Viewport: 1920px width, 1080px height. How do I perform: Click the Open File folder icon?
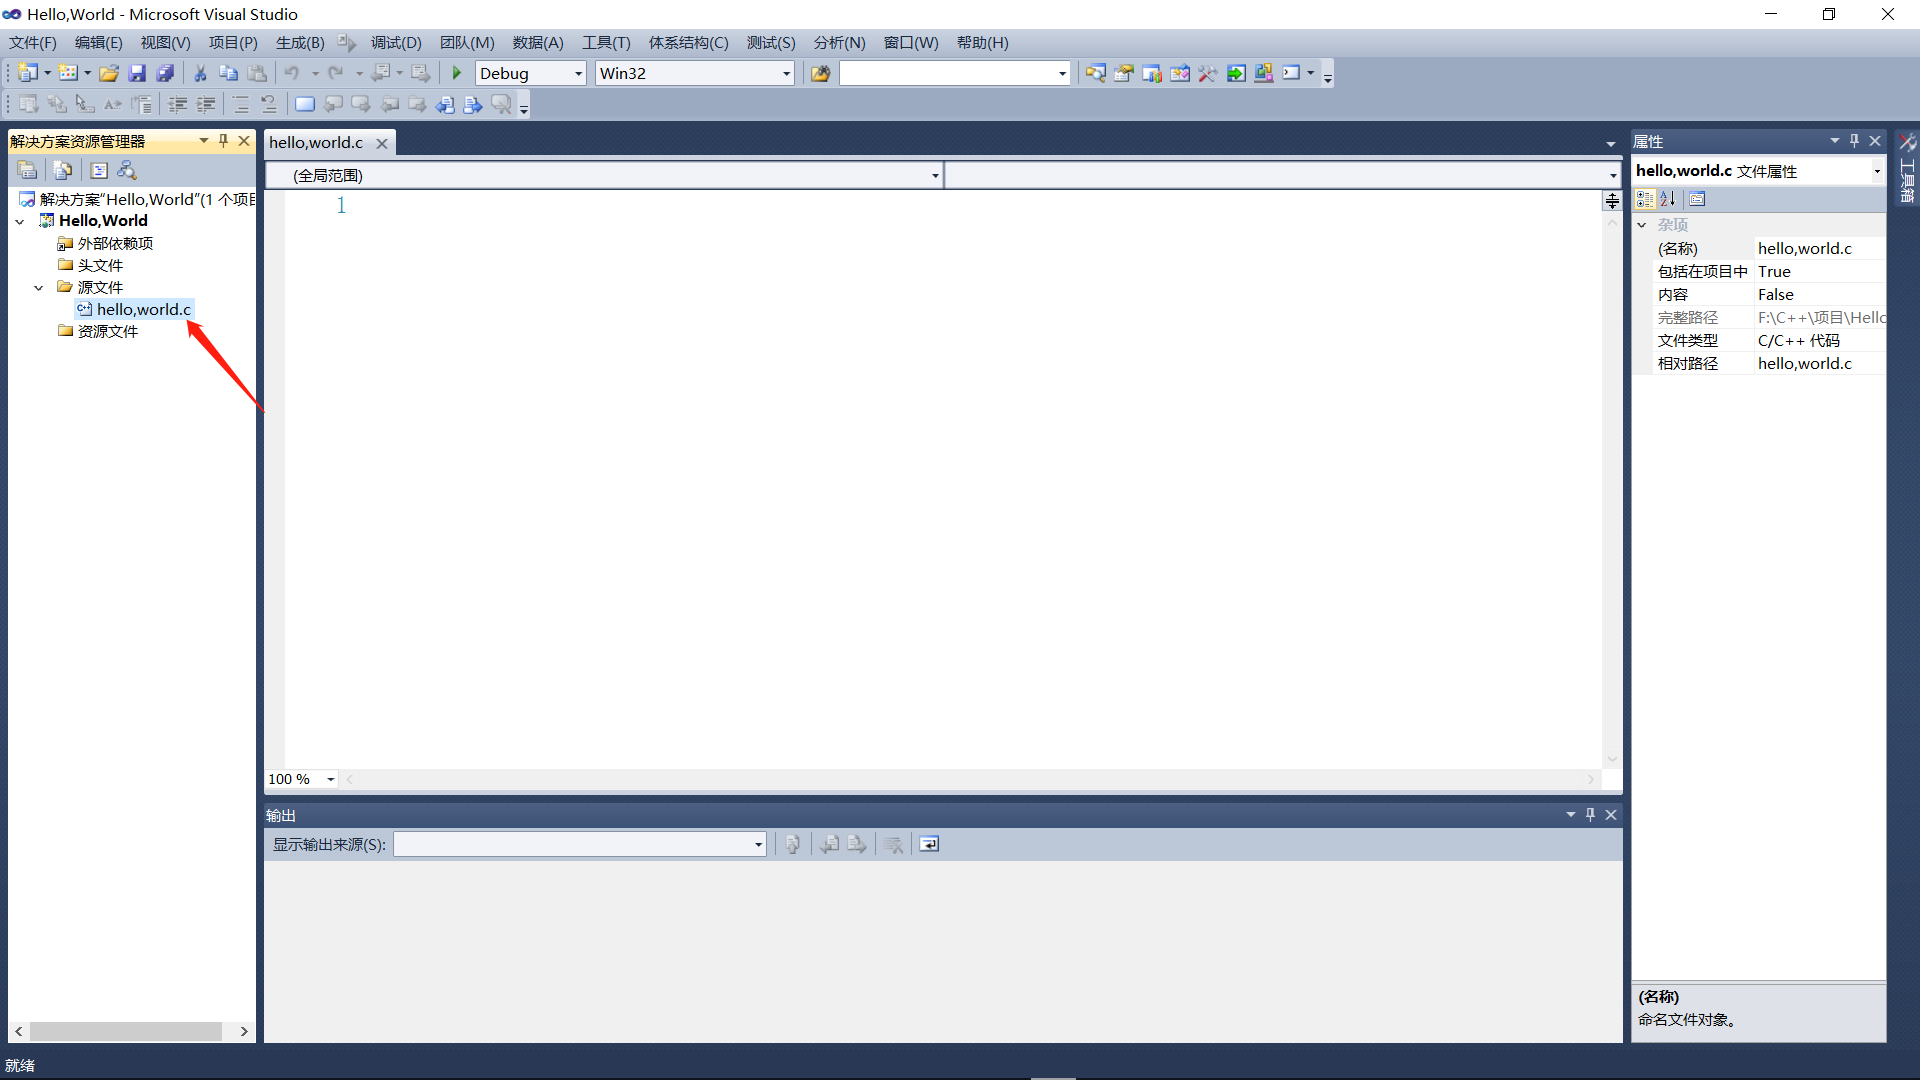tap(109, 73)
